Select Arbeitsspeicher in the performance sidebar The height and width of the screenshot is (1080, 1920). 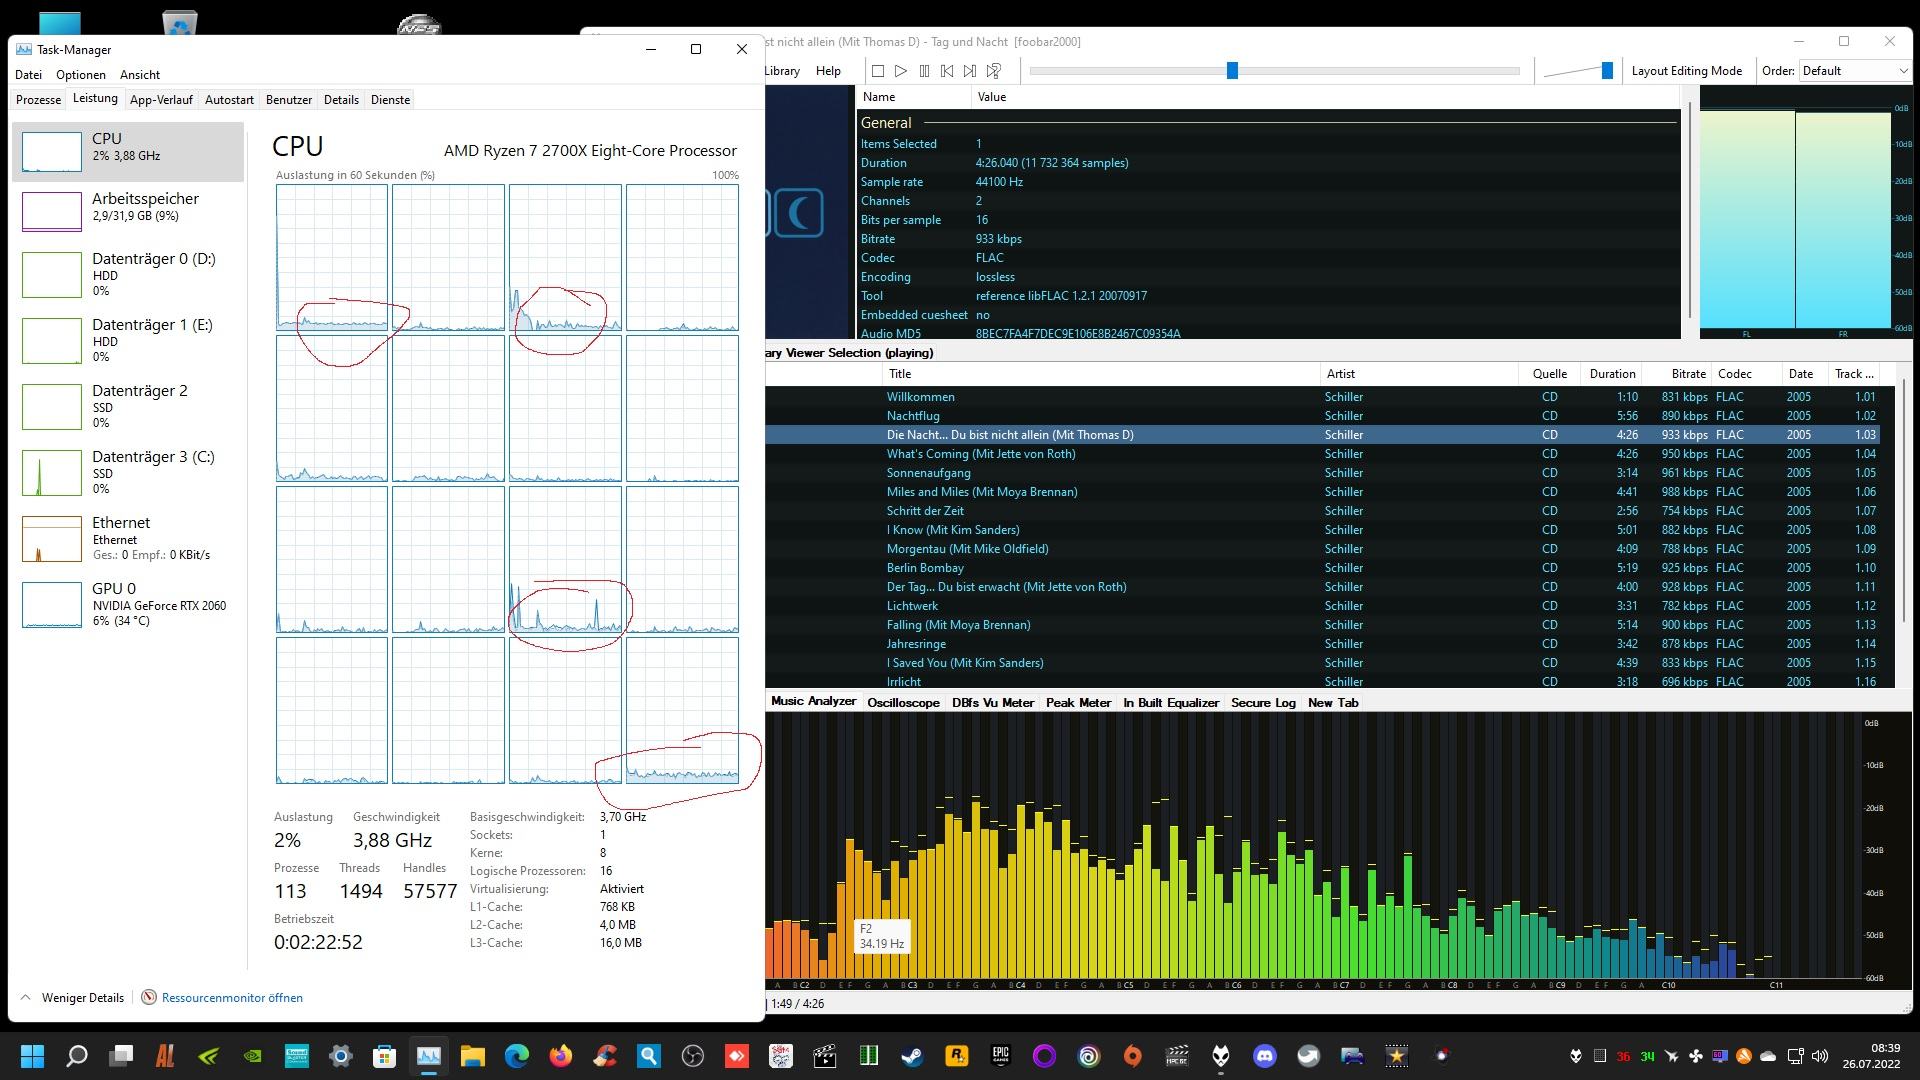(128, 211)
